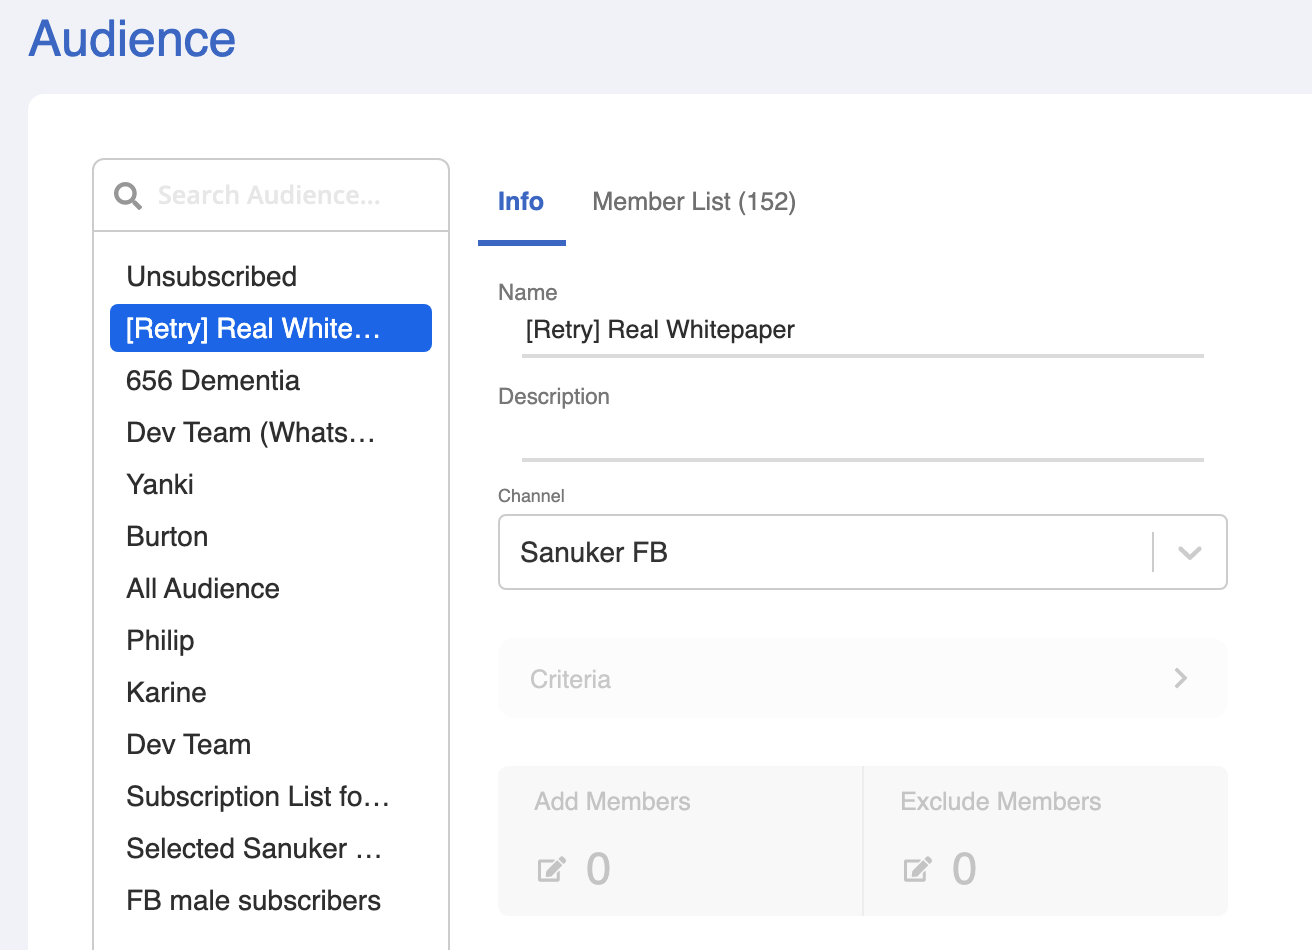
Task: Select the Karine audience
Action: (166, 692)
